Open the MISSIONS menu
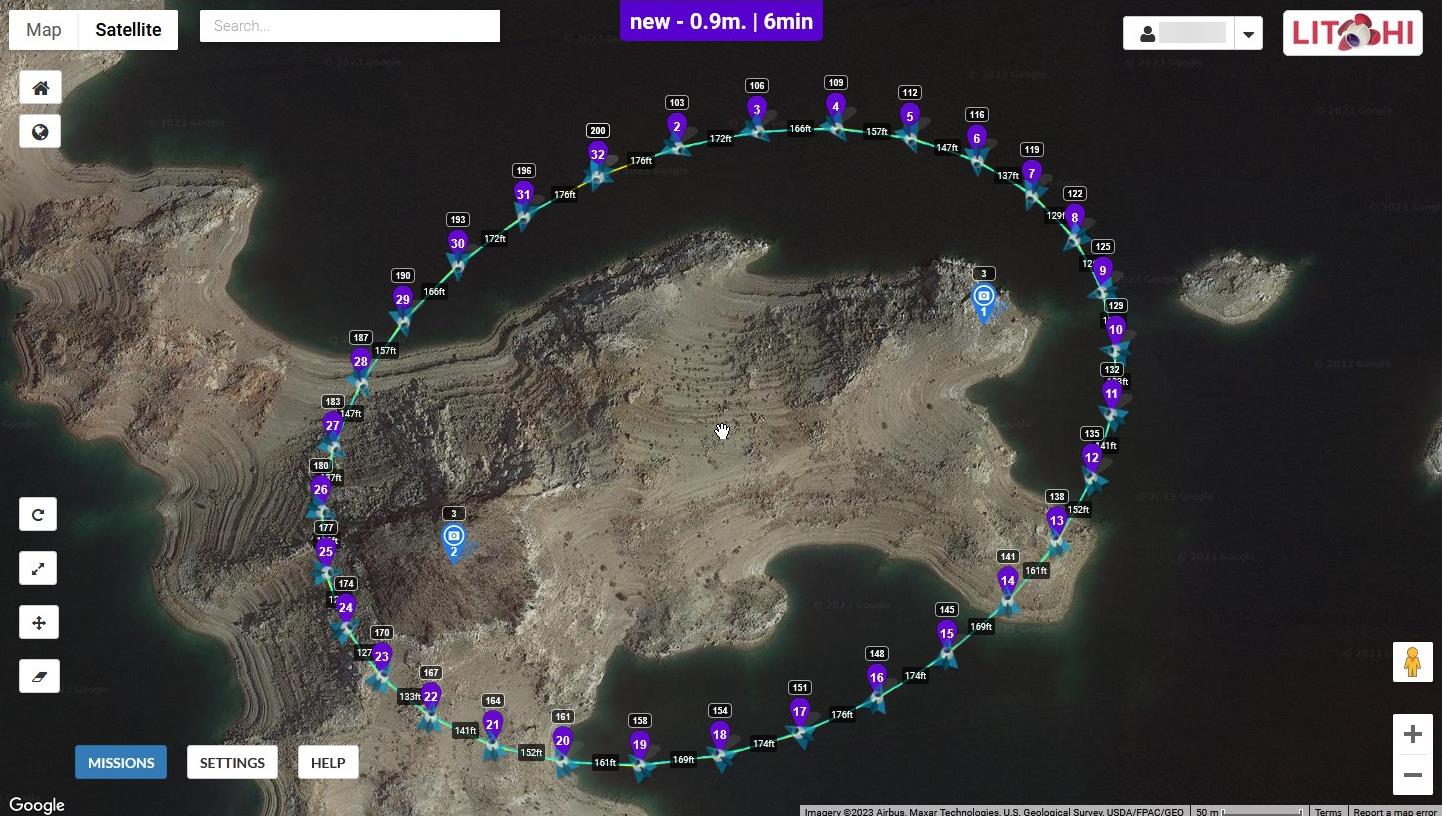1442x816 pixels. pos(121,763)
